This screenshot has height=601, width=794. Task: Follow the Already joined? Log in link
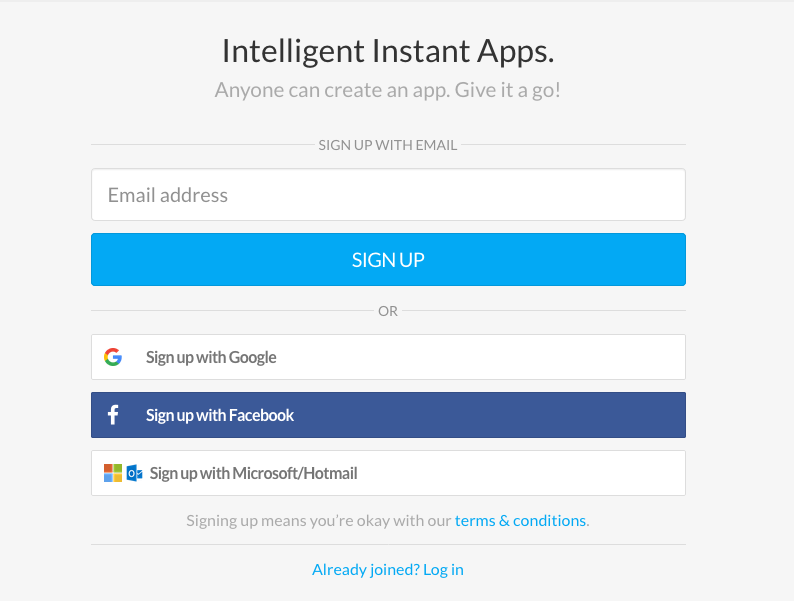[388, 570]
